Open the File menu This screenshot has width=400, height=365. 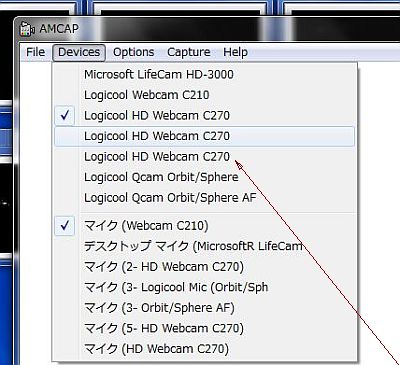point(36,52)
